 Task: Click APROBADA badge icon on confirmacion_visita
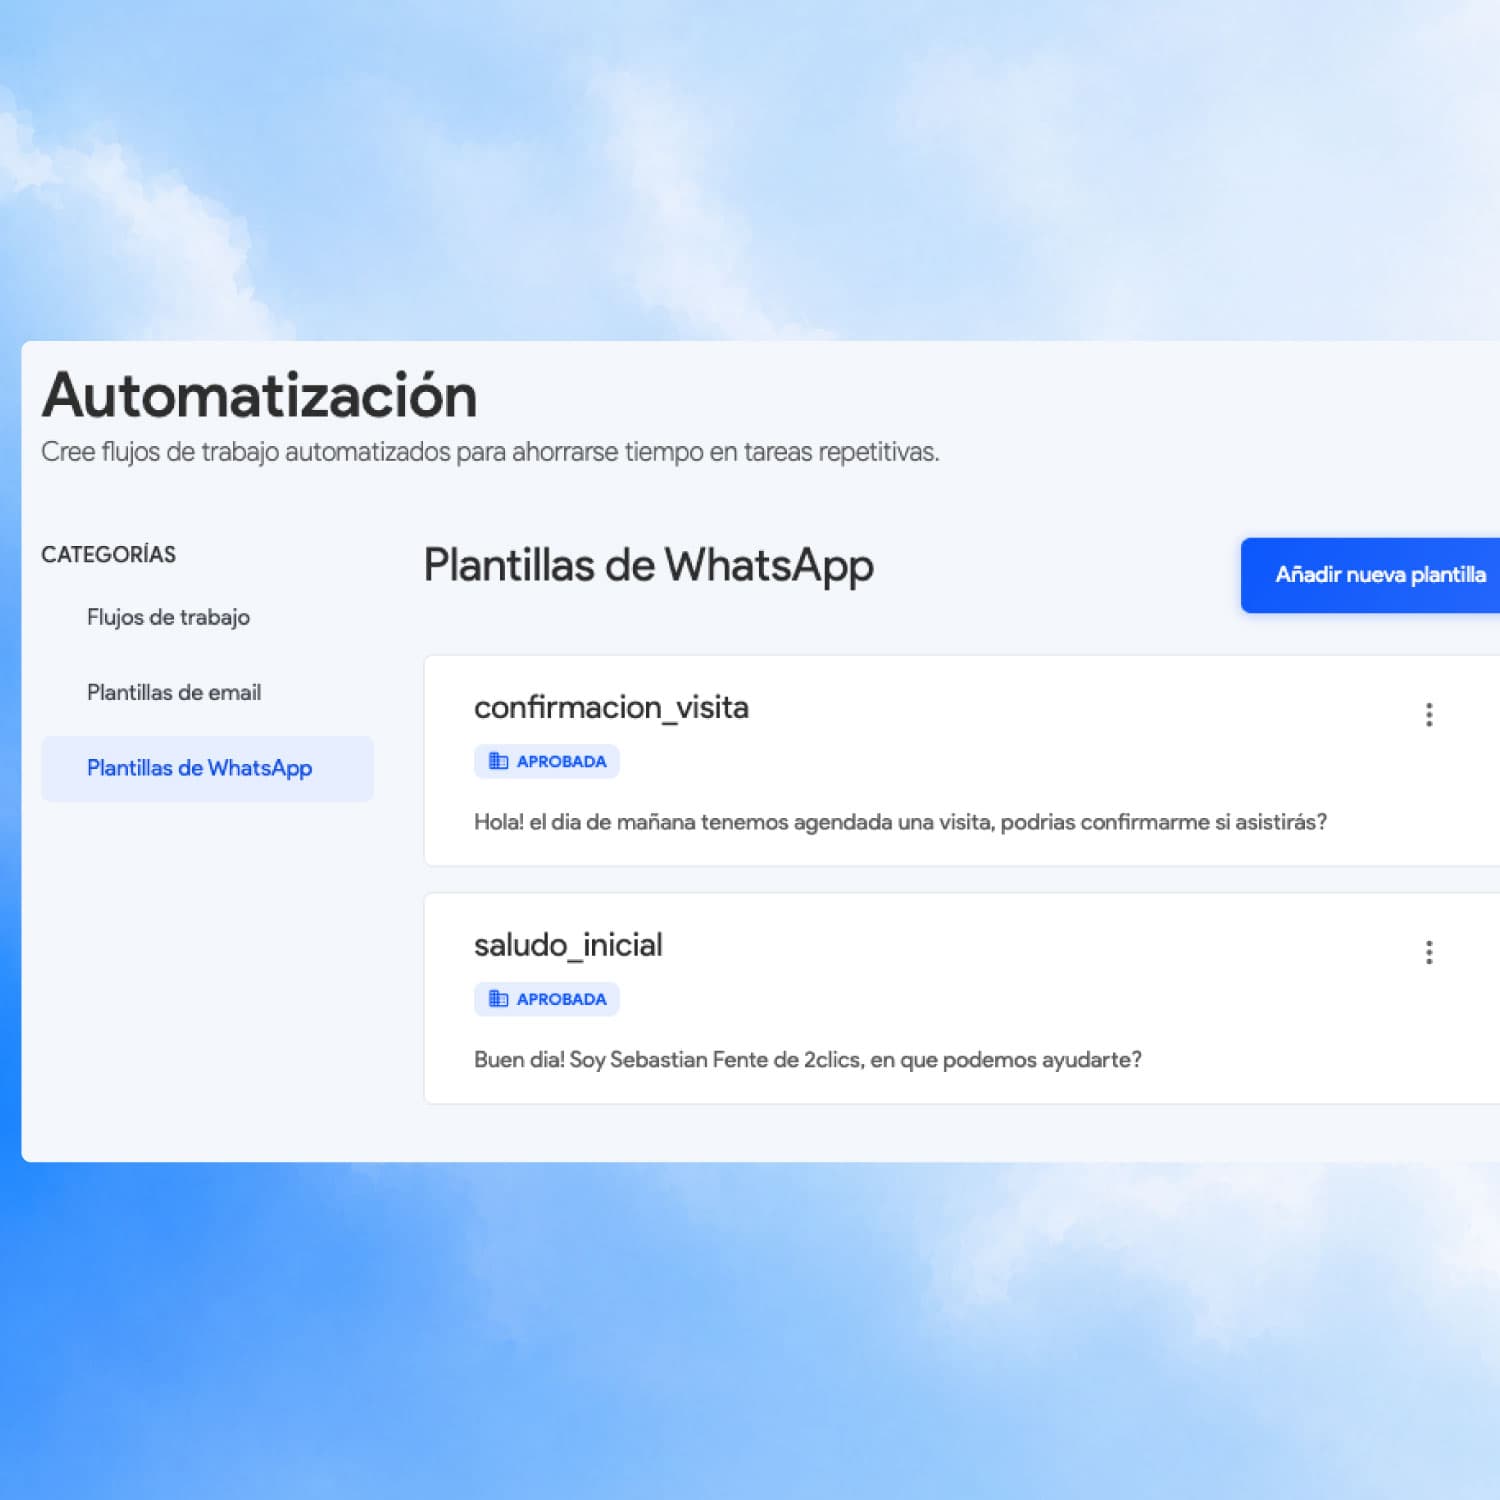click(498, 761)
